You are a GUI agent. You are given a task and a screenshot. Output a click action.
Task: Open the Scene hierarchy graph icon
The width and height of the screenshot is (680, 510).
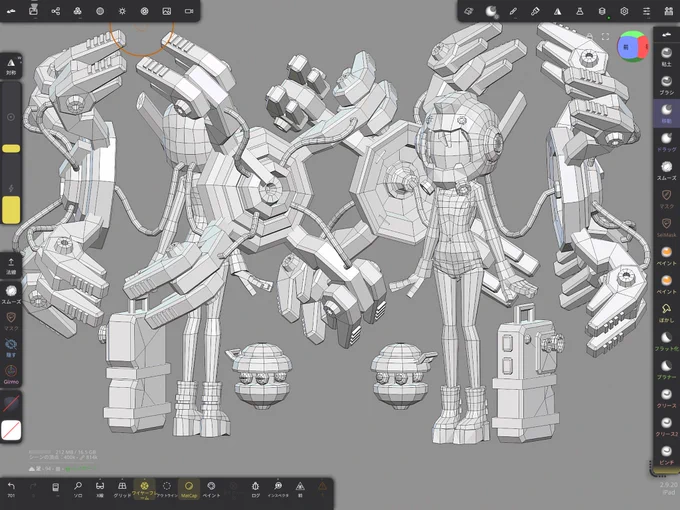coord(56,11)
